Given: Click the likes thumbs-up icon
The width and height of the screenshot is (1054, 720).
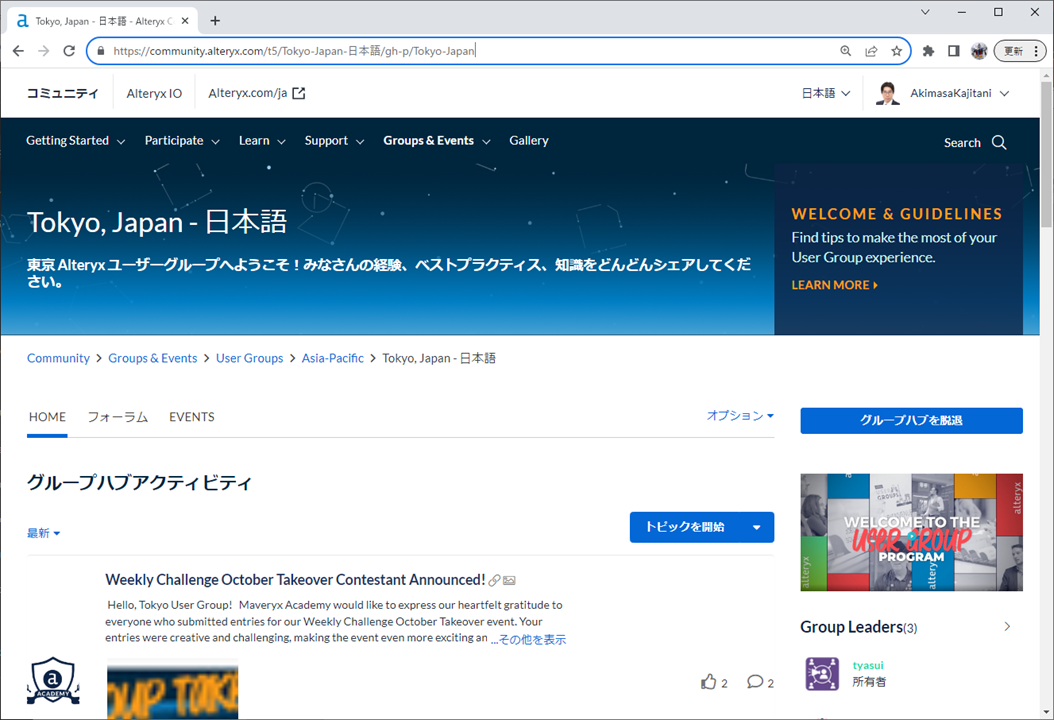Looking at the screenshot, I should coord(709,682).
